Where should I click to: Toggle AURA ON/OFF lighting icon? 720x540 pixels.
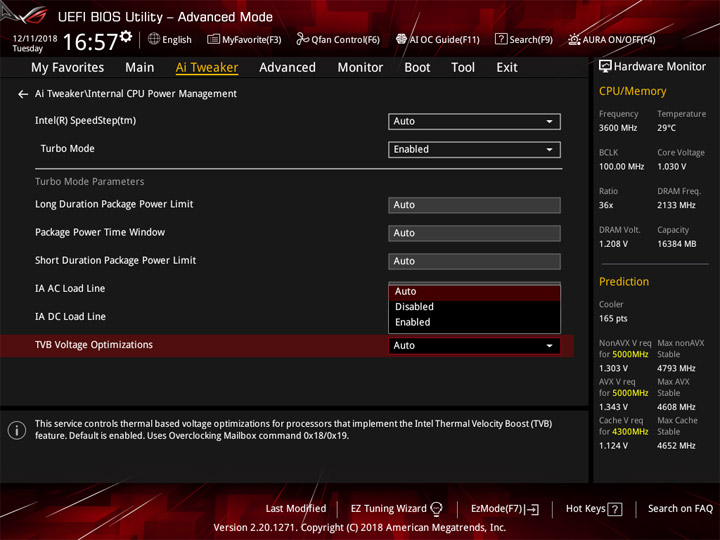574,39
